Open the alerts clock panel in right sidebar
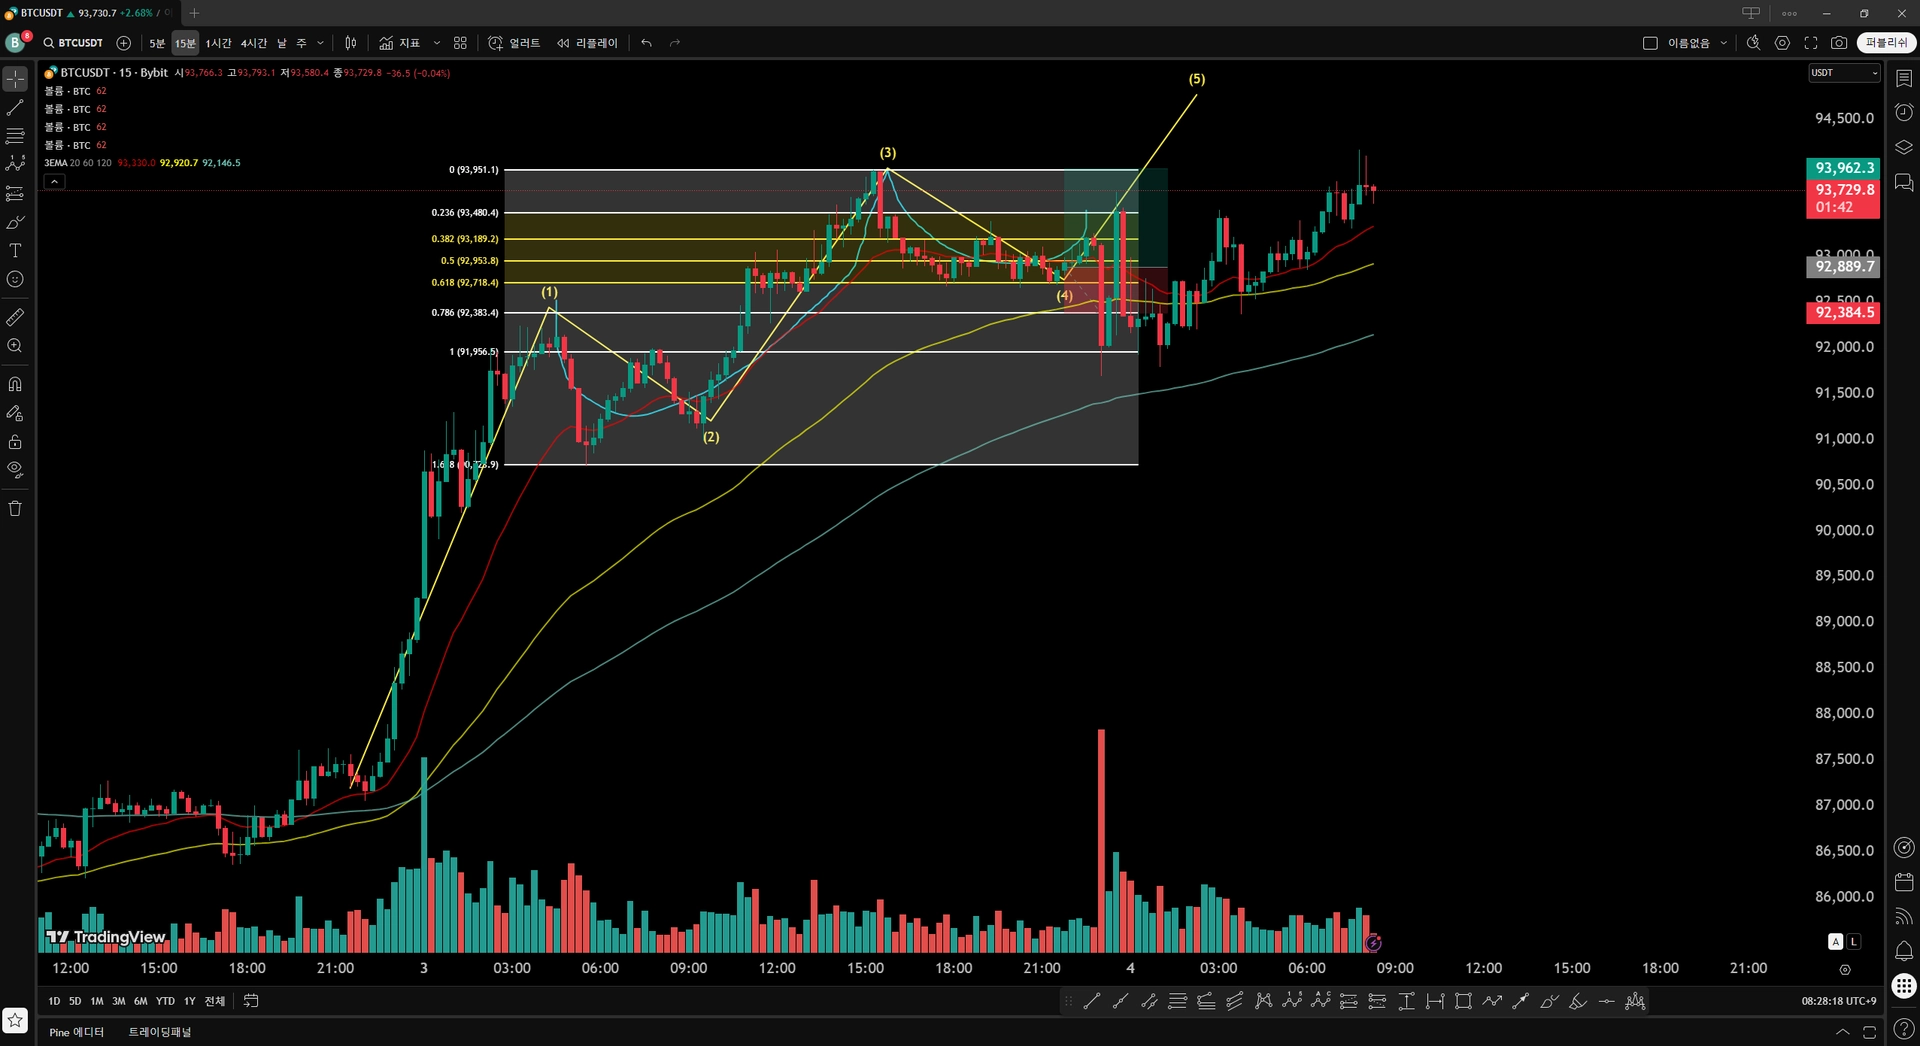 point(1904,112)
